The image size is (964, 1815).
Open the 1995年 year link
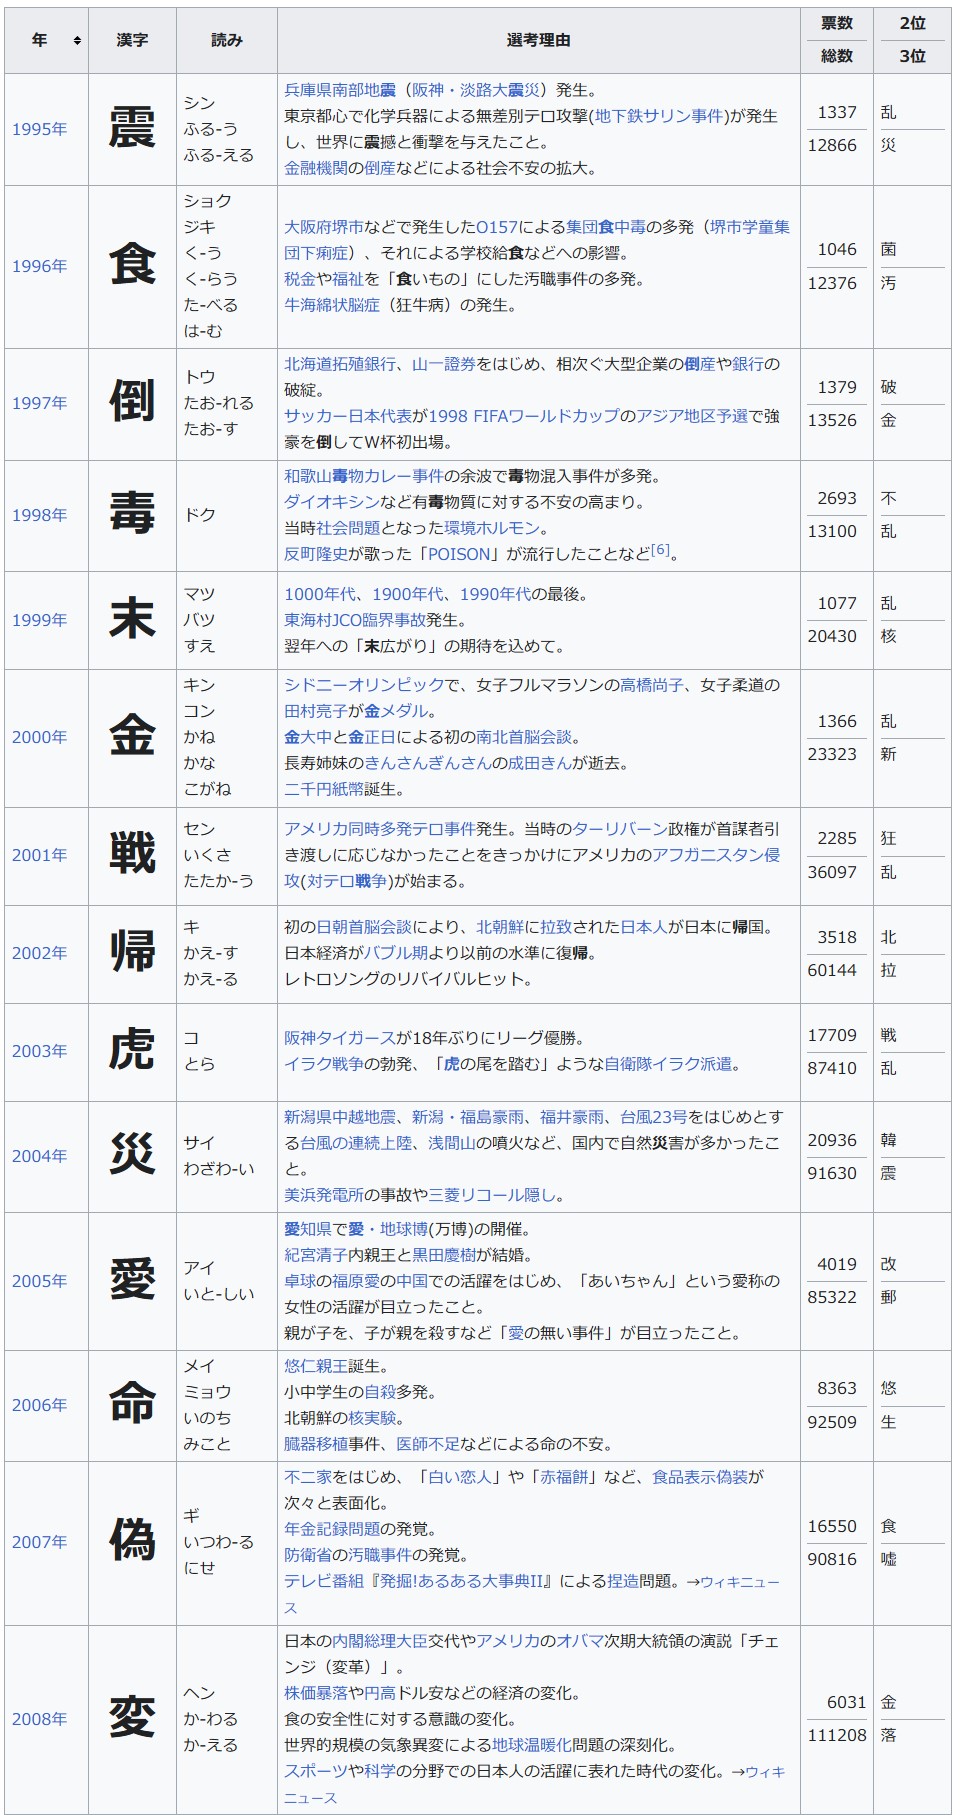click(40, 129)
